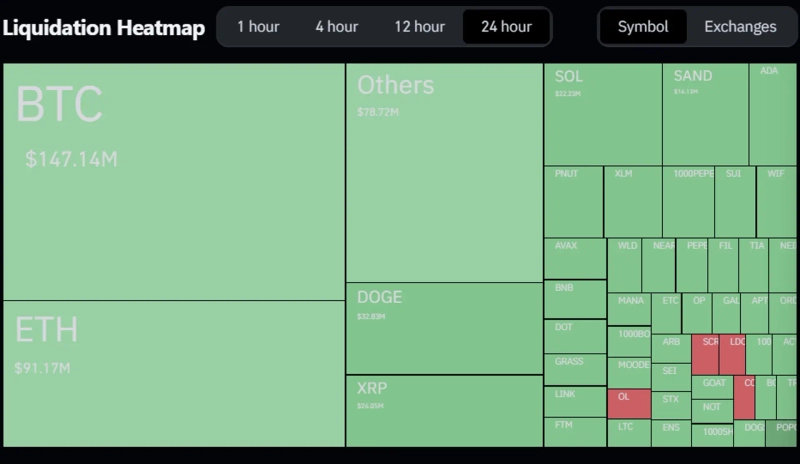Image resolution: width=800 pixels, height=464 pixels.
Task: Select the SOL liquidation tile
Action: pyautogui.click(x=602, y=114)
